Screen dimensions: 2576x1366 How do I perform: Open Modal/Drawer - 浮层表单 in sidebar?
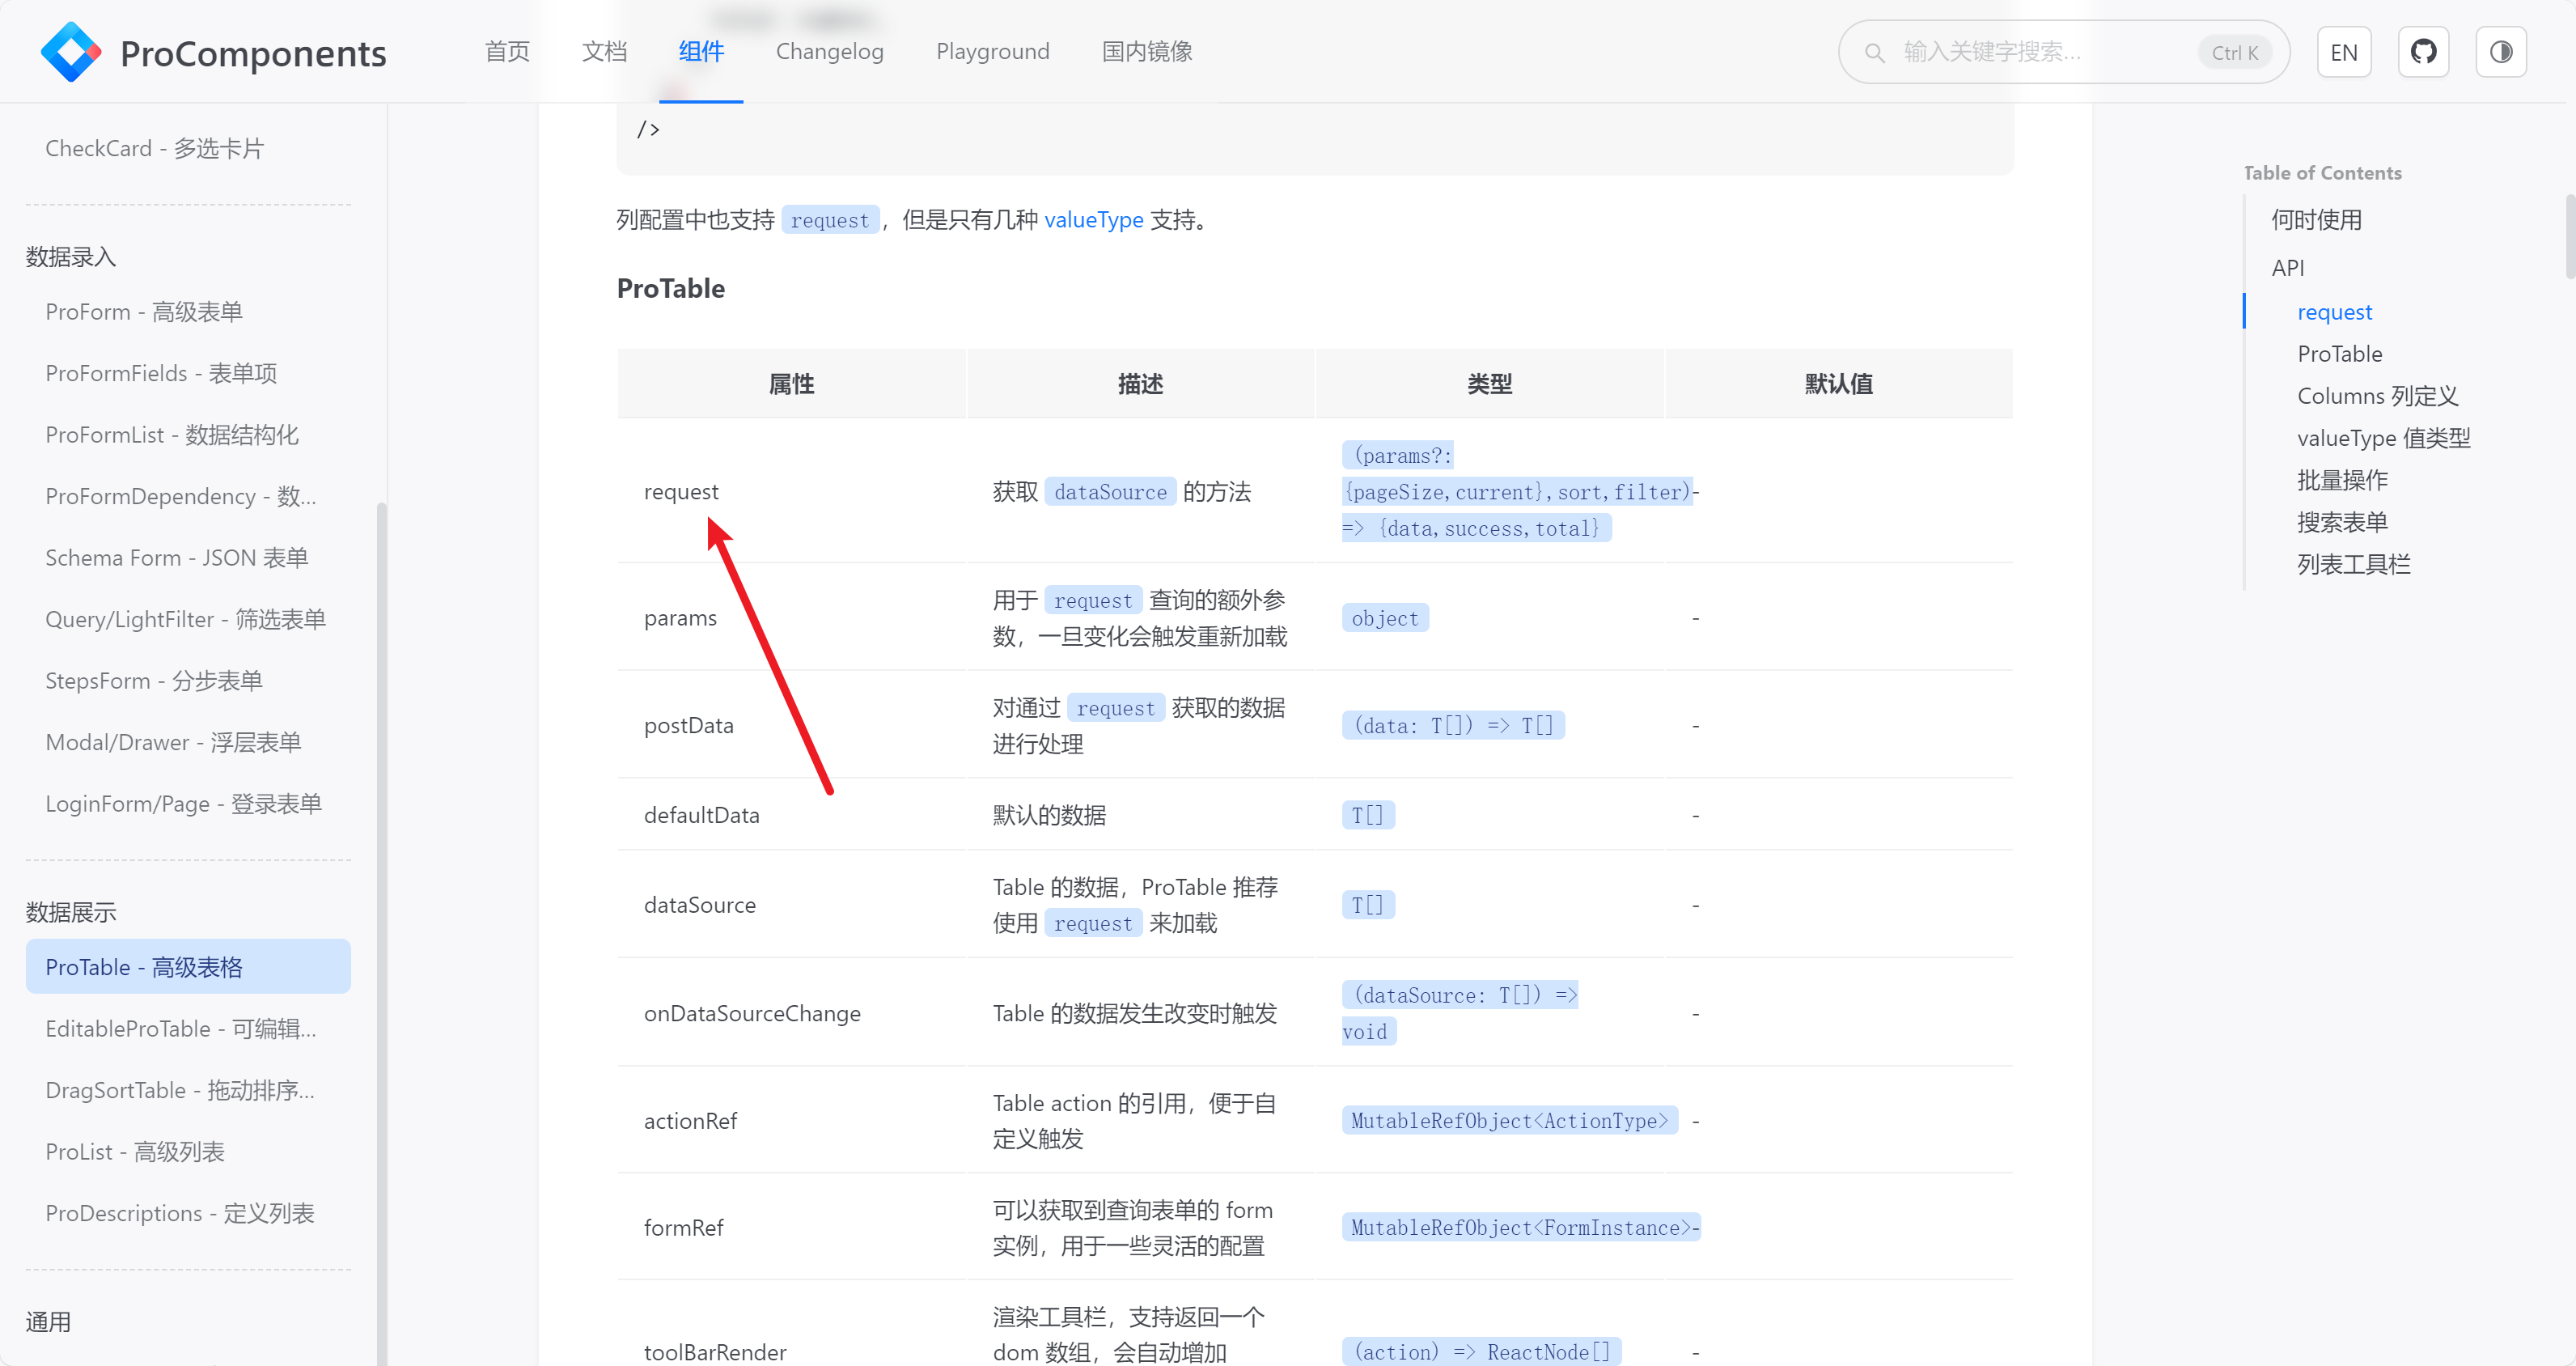[x=188, y=743]
